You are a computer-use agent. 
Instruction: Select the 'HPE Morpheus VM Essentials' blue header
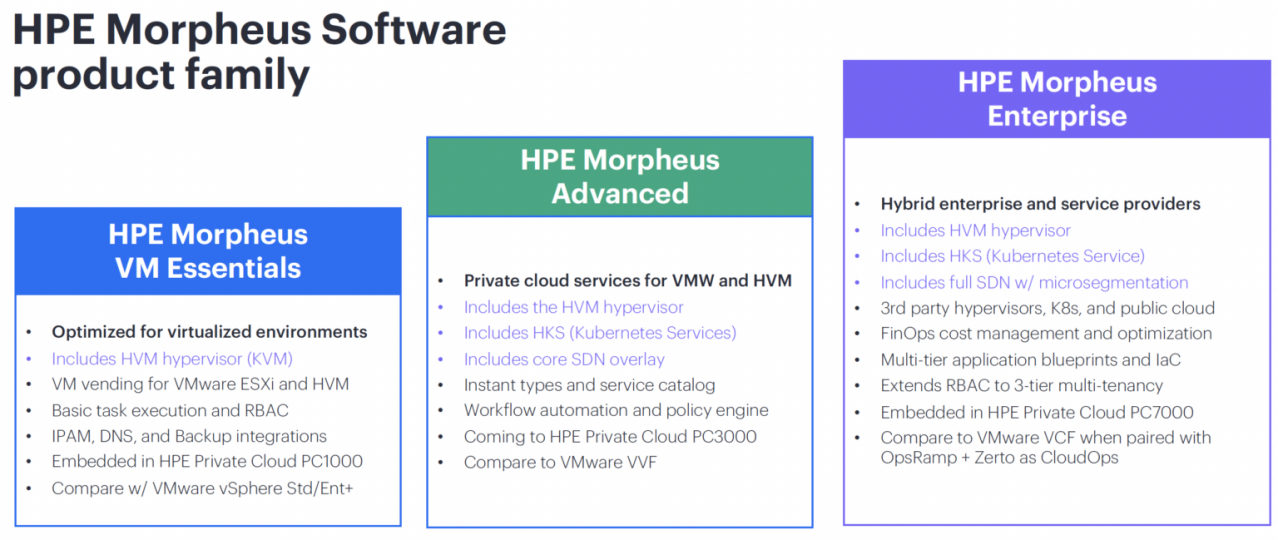point(208,251)
